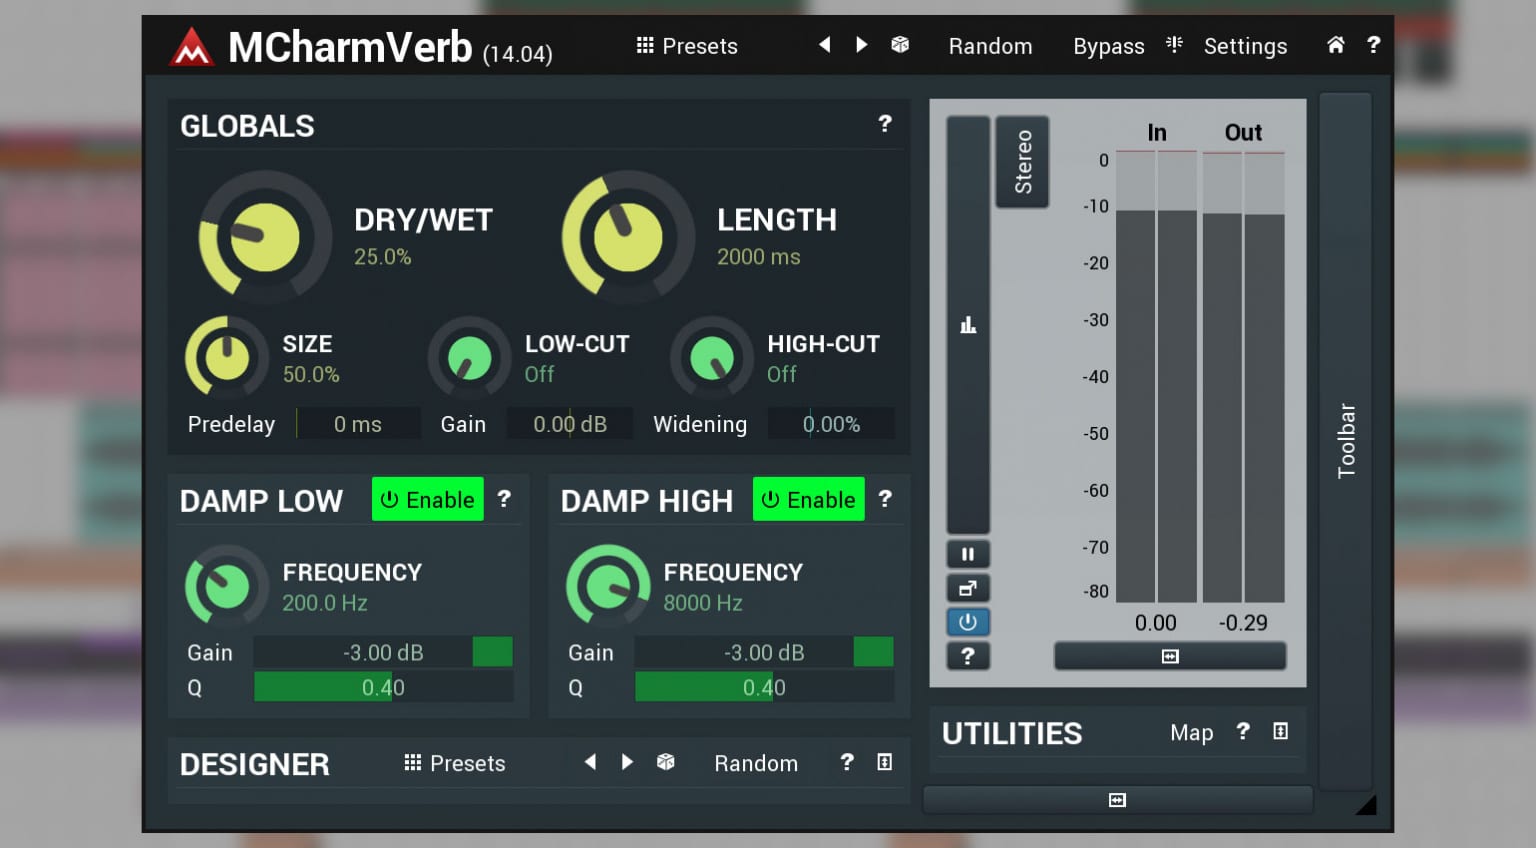
Task: Click the In peak value 0.00
Action: (x=1156, y=623)
